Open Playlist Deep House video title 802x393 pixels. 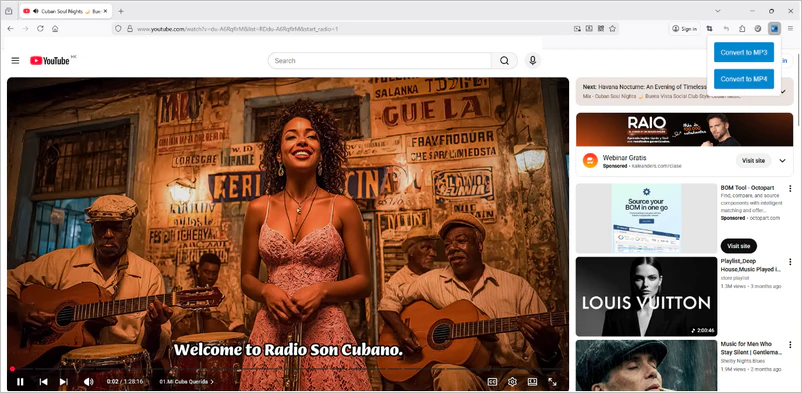click(750, 265)
